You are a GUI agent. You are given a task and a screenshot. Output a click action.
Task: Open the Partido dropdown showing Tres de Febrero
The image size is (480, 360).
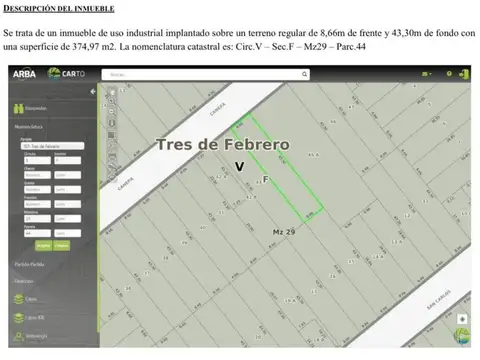tap(52, 146)
